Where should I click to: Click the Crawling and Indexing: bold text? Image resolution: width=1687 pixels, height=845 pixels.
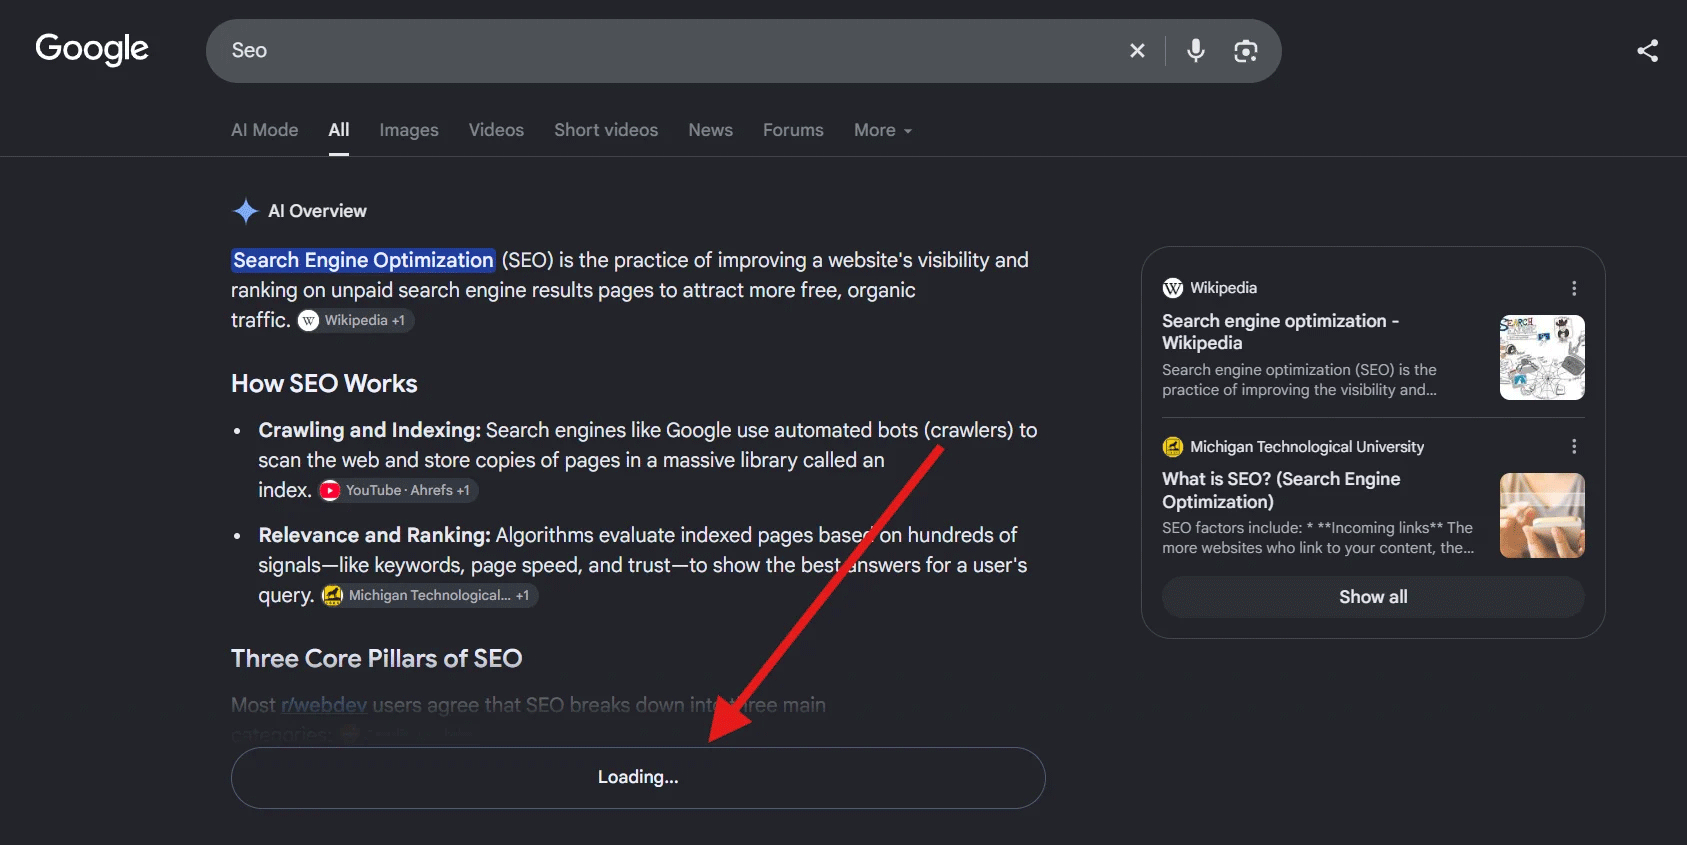point(370,430)
